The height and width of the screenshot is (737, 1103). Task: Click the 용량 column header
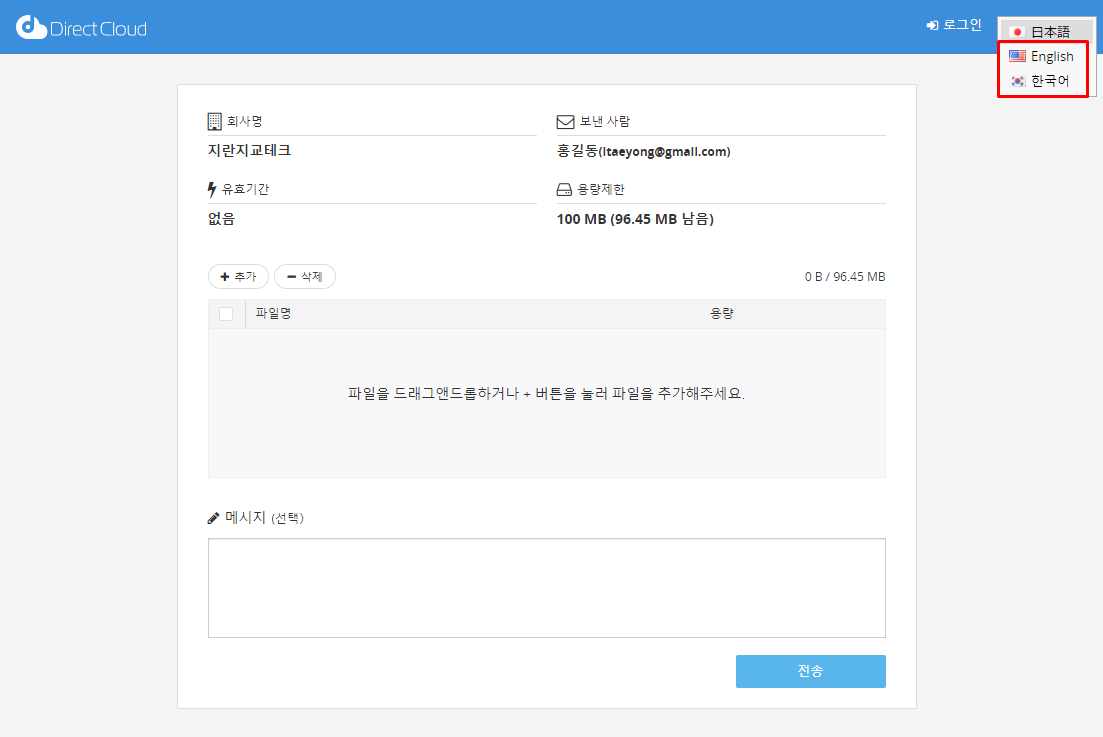pos(722,314)
